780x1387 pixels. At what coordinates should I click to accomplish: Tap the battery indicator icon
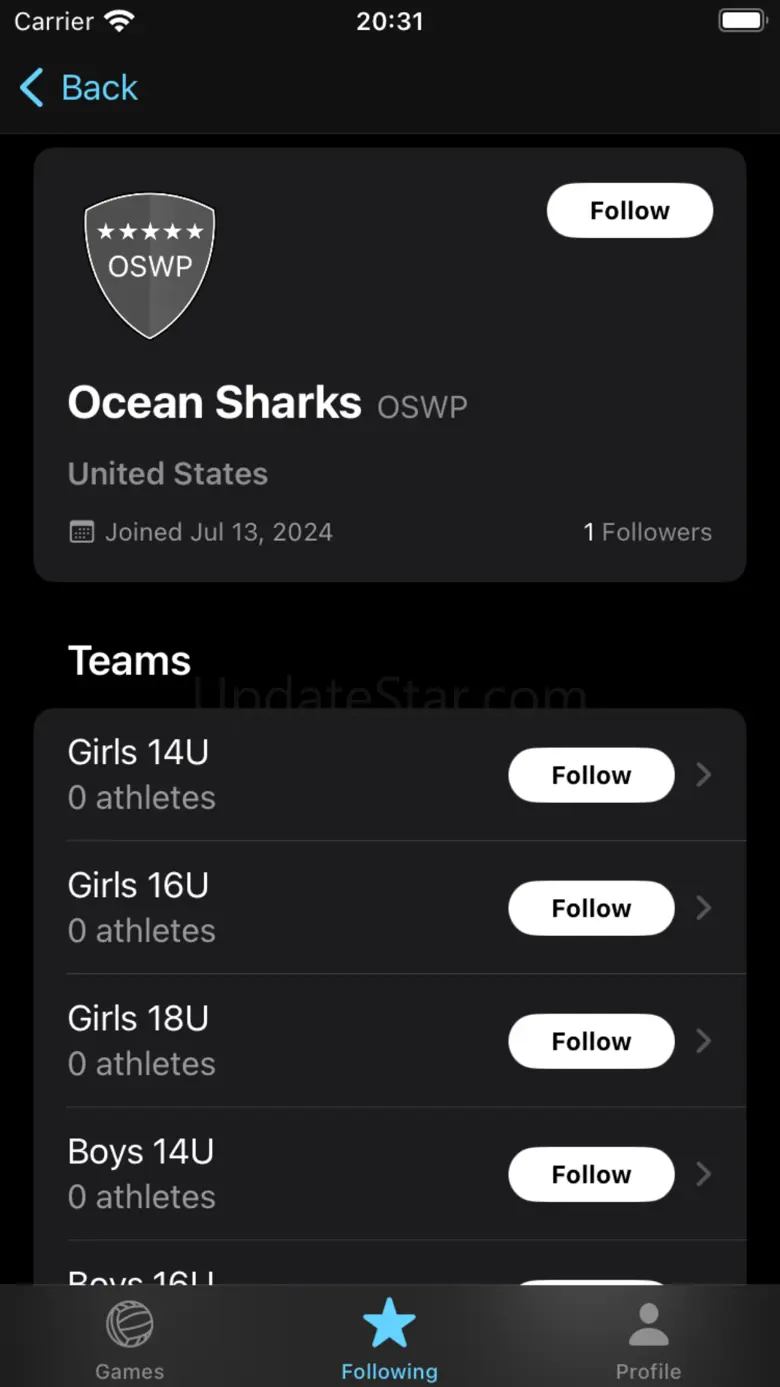pyautogui.click(x=741, y=21)
